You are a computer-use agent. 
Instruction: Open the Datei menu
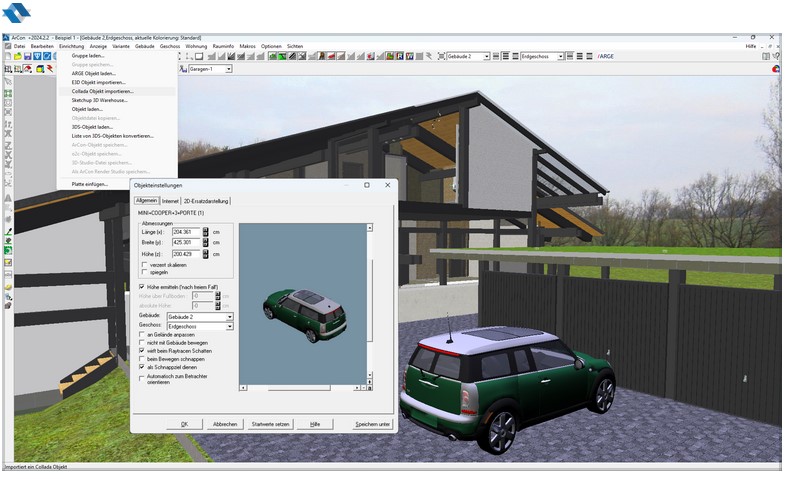coord(19,46)
